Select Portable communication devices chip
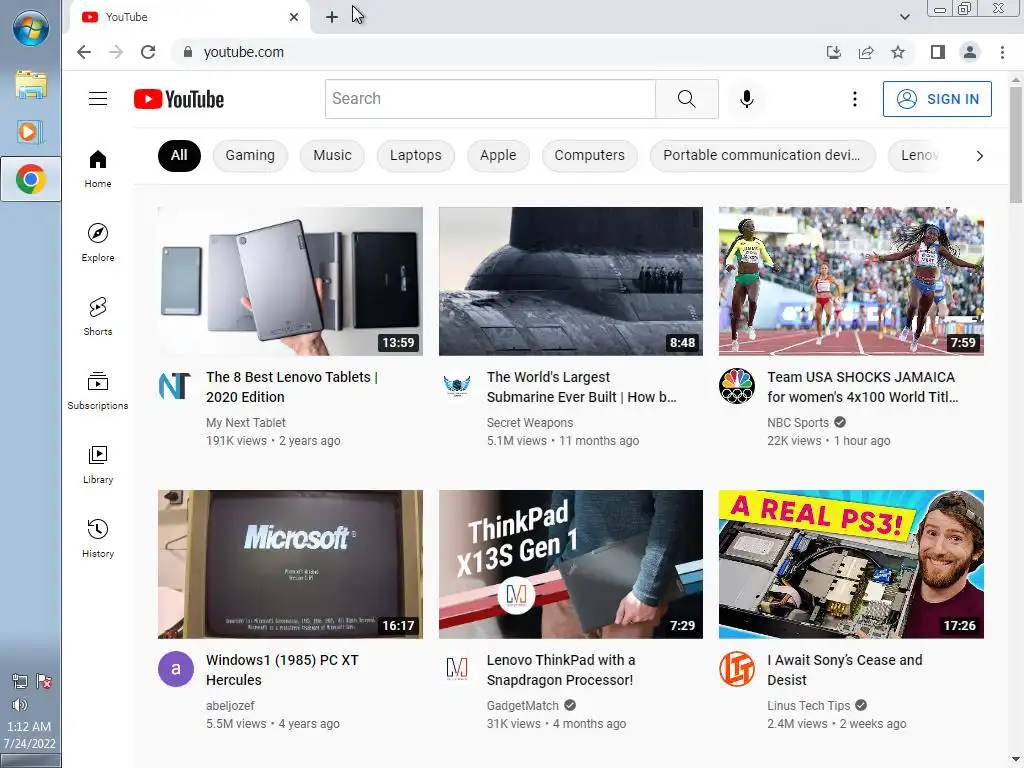This screenshot has height=768, width=1024. click(x=762, y=155)
